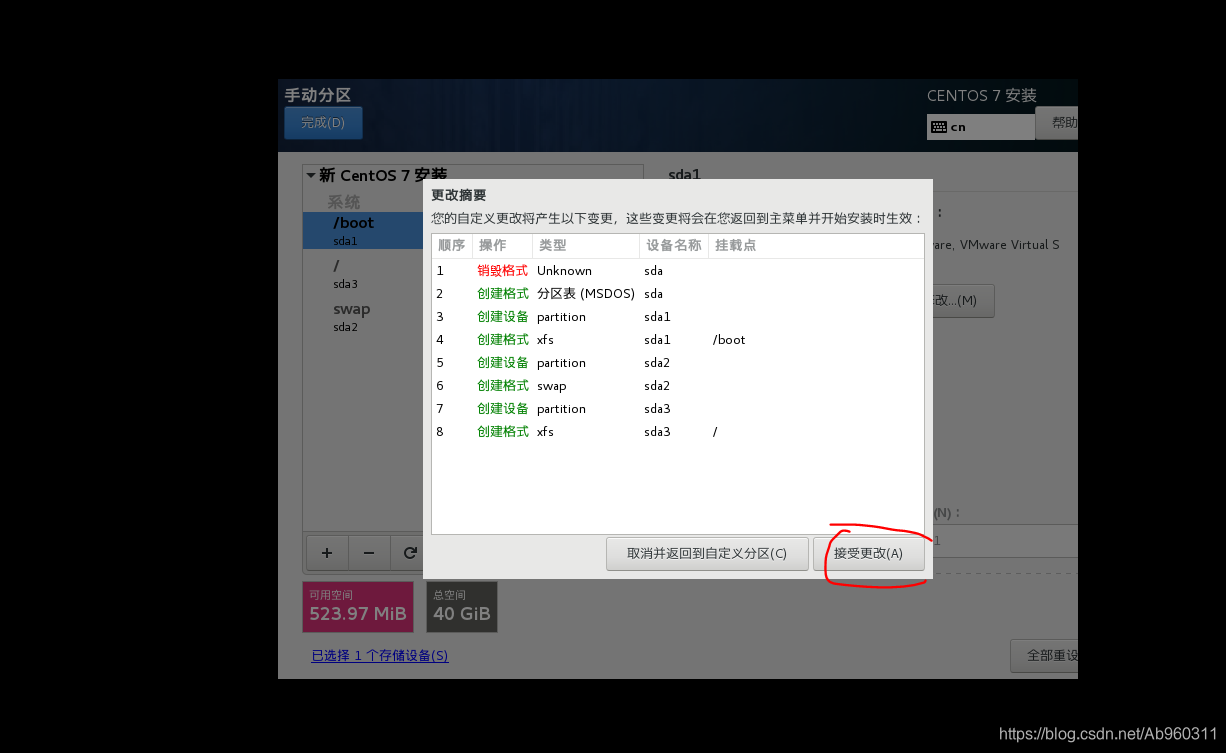Click the 操作 column header
This screenshot has height=753, width=1226.
[502, 245]
